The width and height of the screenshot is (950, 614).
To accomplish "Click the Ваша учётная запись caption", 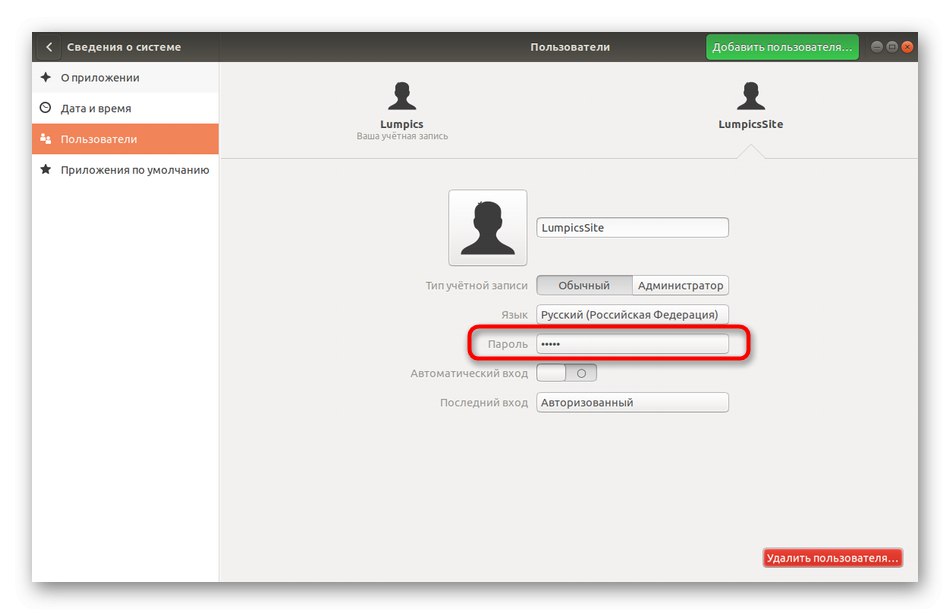I will (x=402, y=136).
